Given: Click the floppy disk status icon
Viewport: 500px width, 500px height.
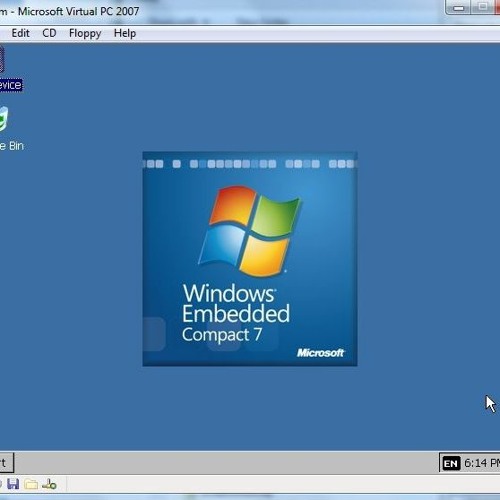Looking at the screenshot, I should click(x=13, y=484).
